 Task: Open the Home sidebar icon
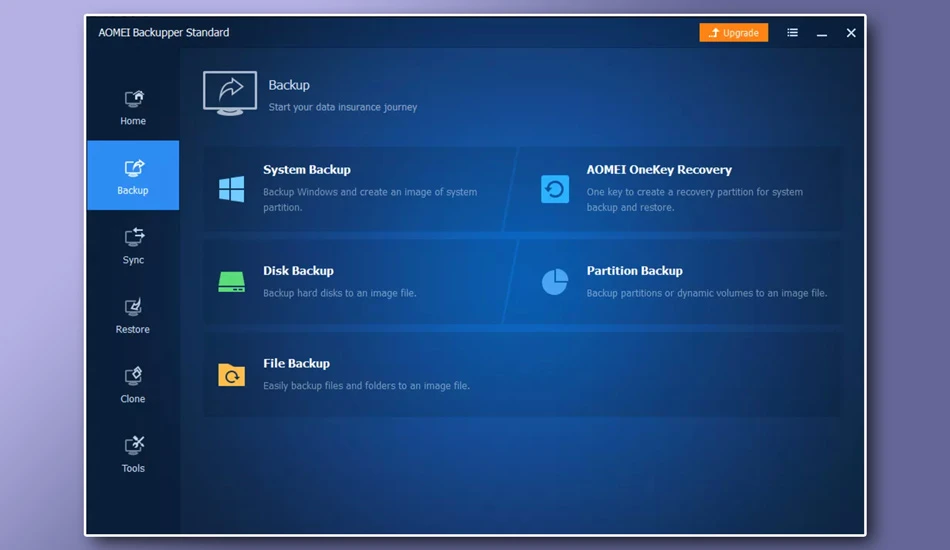pyautogui.click(x=133, y=99)
